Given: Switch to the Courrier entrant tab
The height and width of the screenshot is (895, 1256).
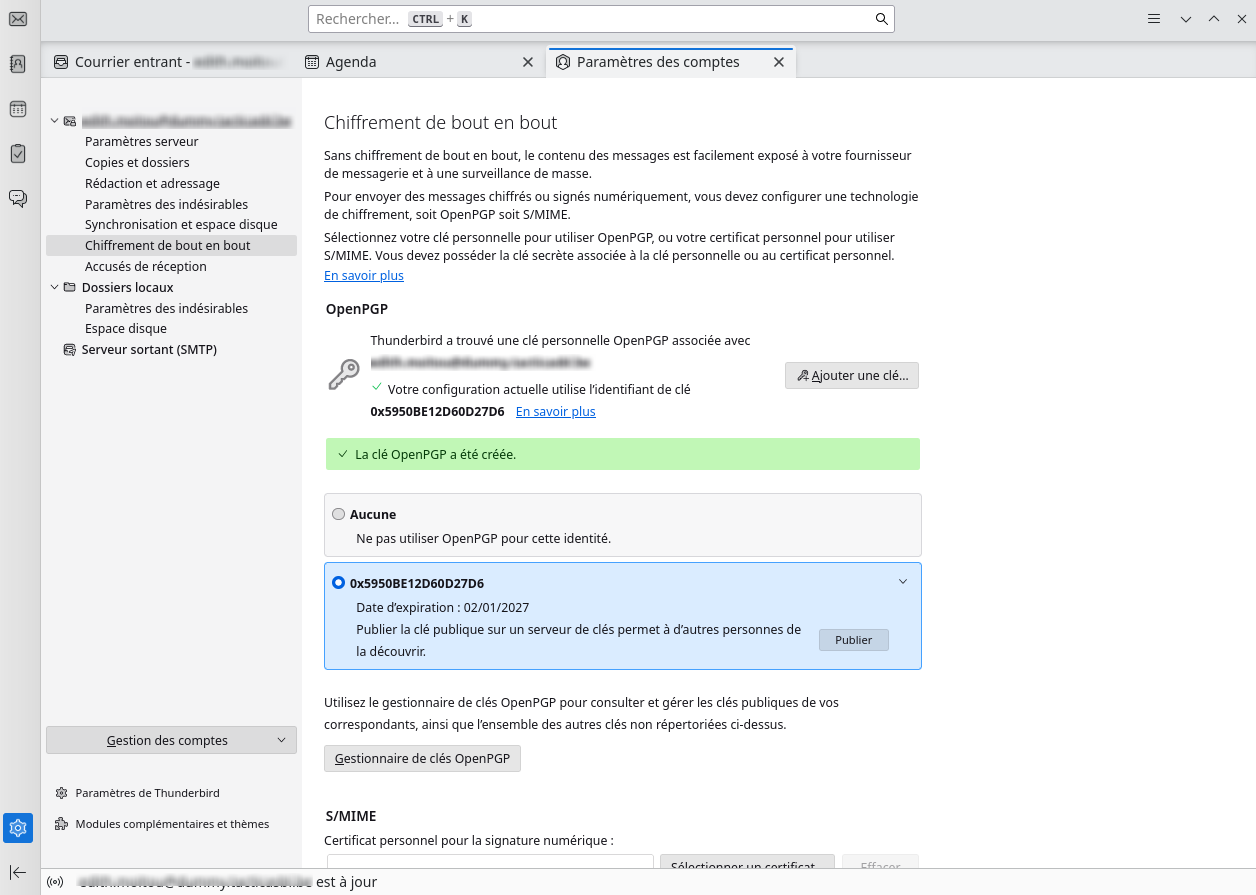Looking at the screenshot, I should coord(168,62).
